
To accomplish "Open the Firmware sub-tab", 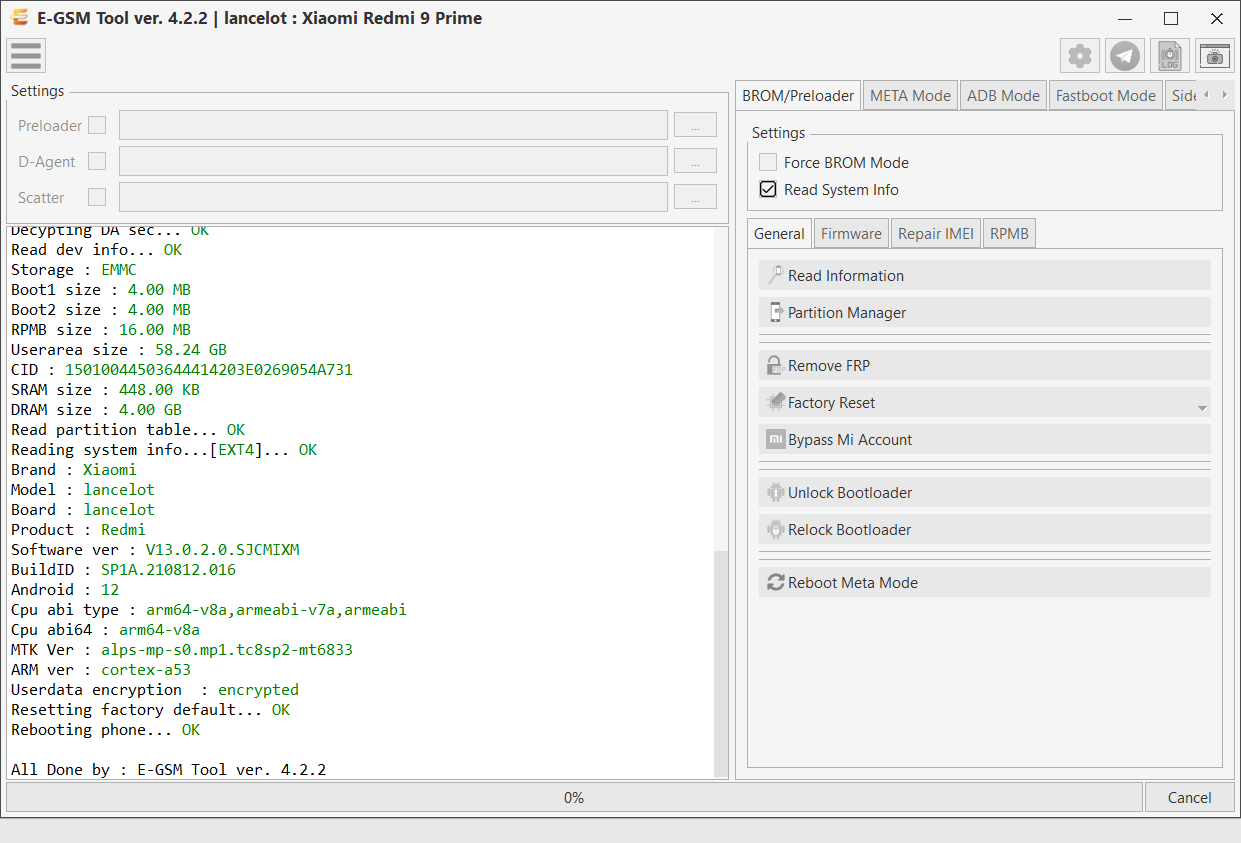I will tap(851, 234).
